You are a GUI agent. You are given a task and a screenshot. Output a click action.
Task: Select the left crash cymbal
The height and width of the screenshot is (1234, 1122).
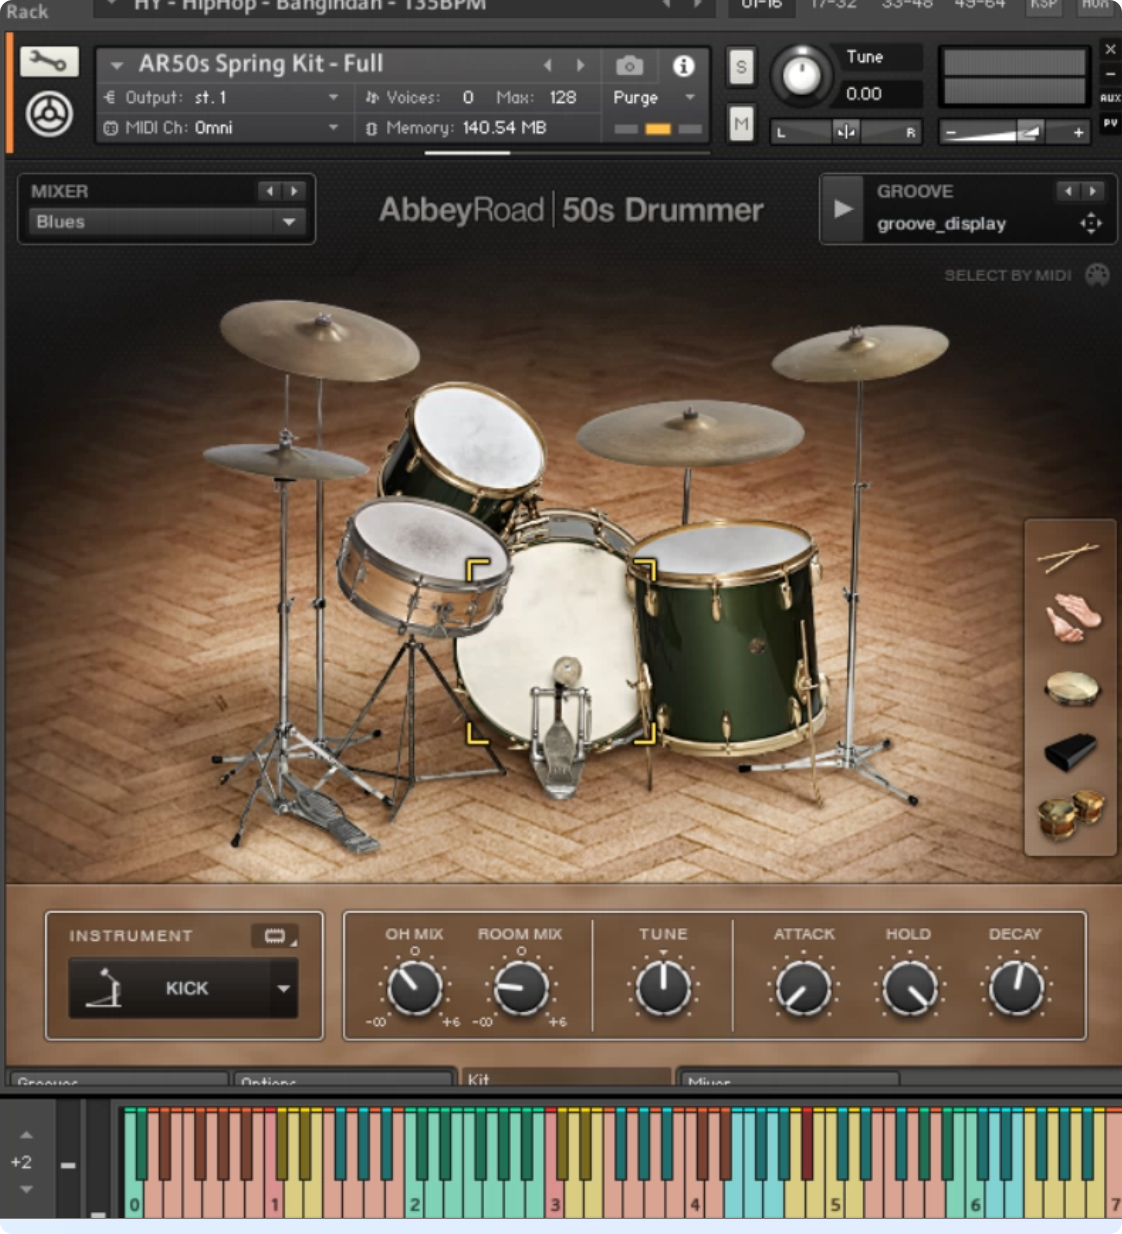point(319,340)
